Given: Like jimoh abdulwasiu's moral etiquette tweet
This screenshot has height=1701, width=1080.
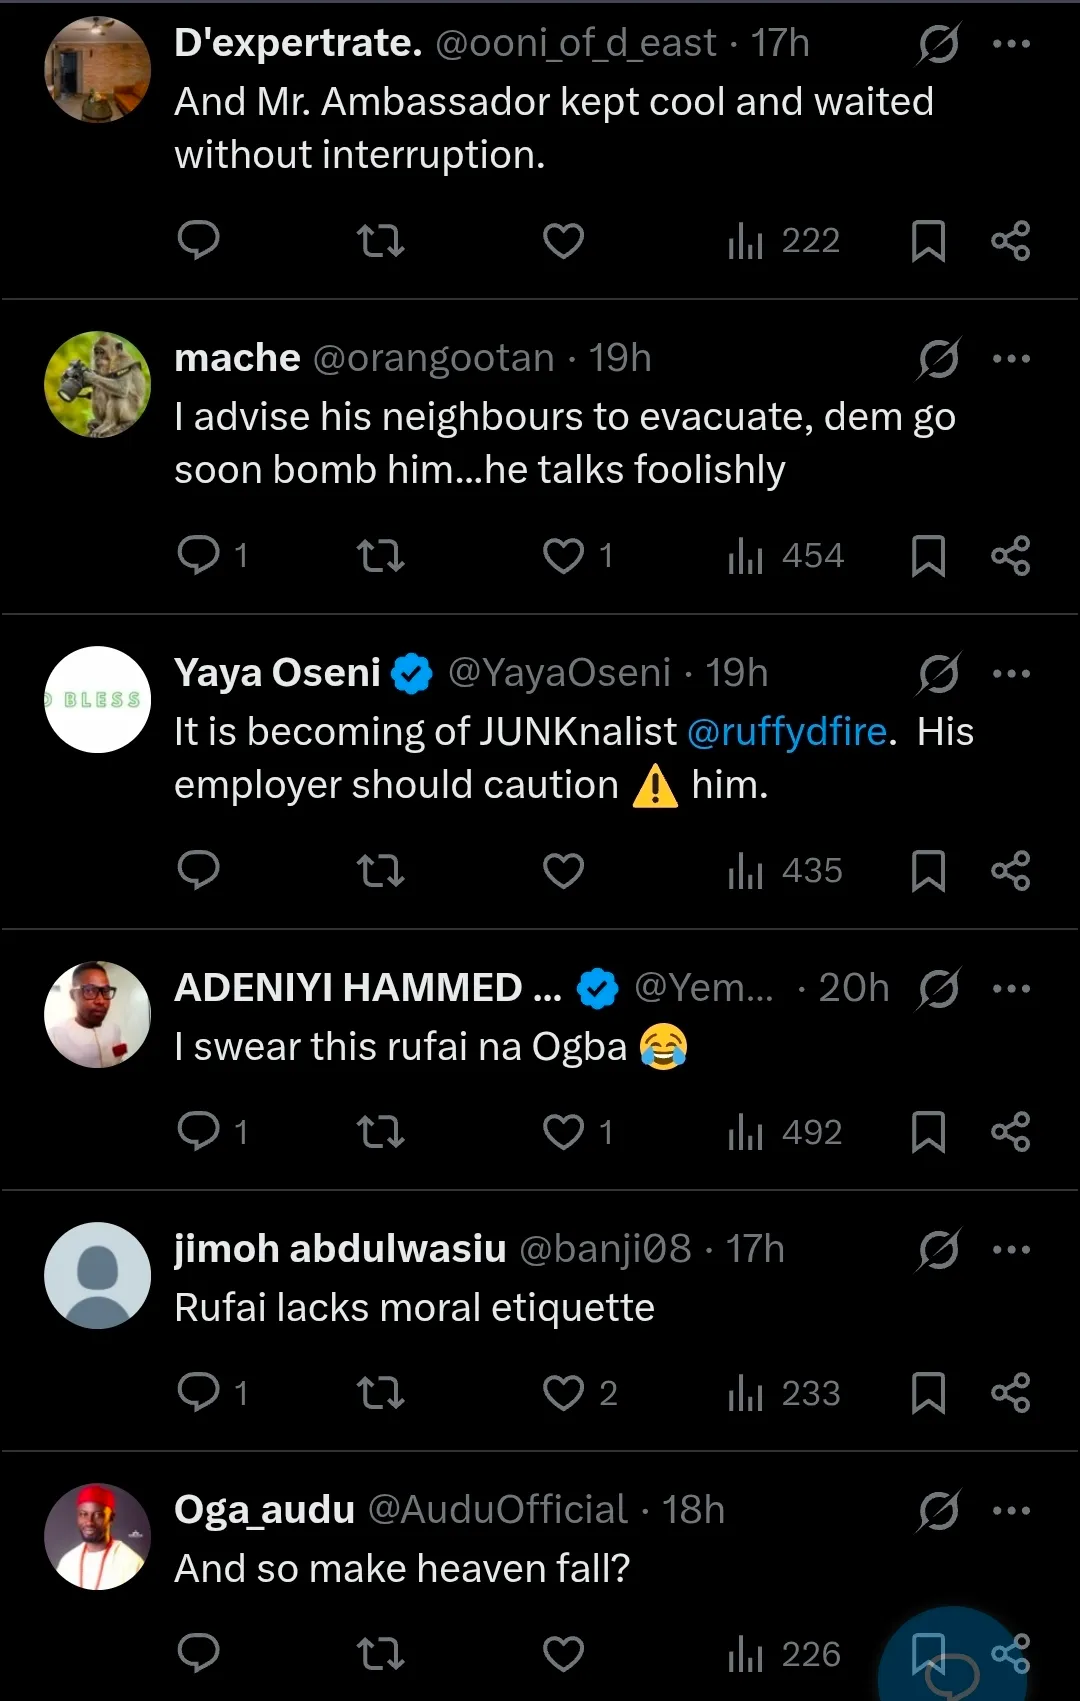Looking at the screenshot, I should (x=563, y=1392).
